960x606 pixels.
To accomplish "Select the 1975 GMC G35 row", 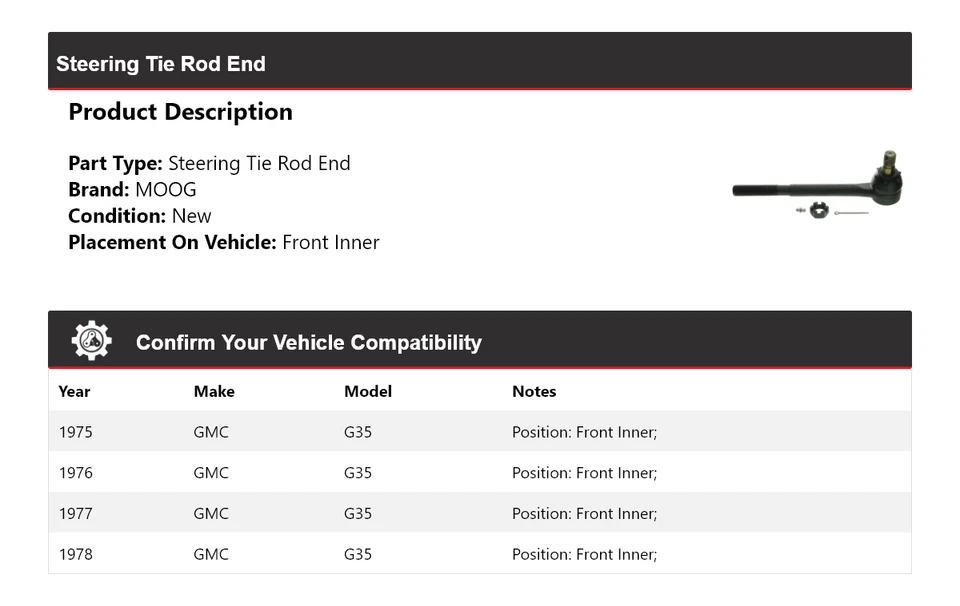I will pos(479,432).
